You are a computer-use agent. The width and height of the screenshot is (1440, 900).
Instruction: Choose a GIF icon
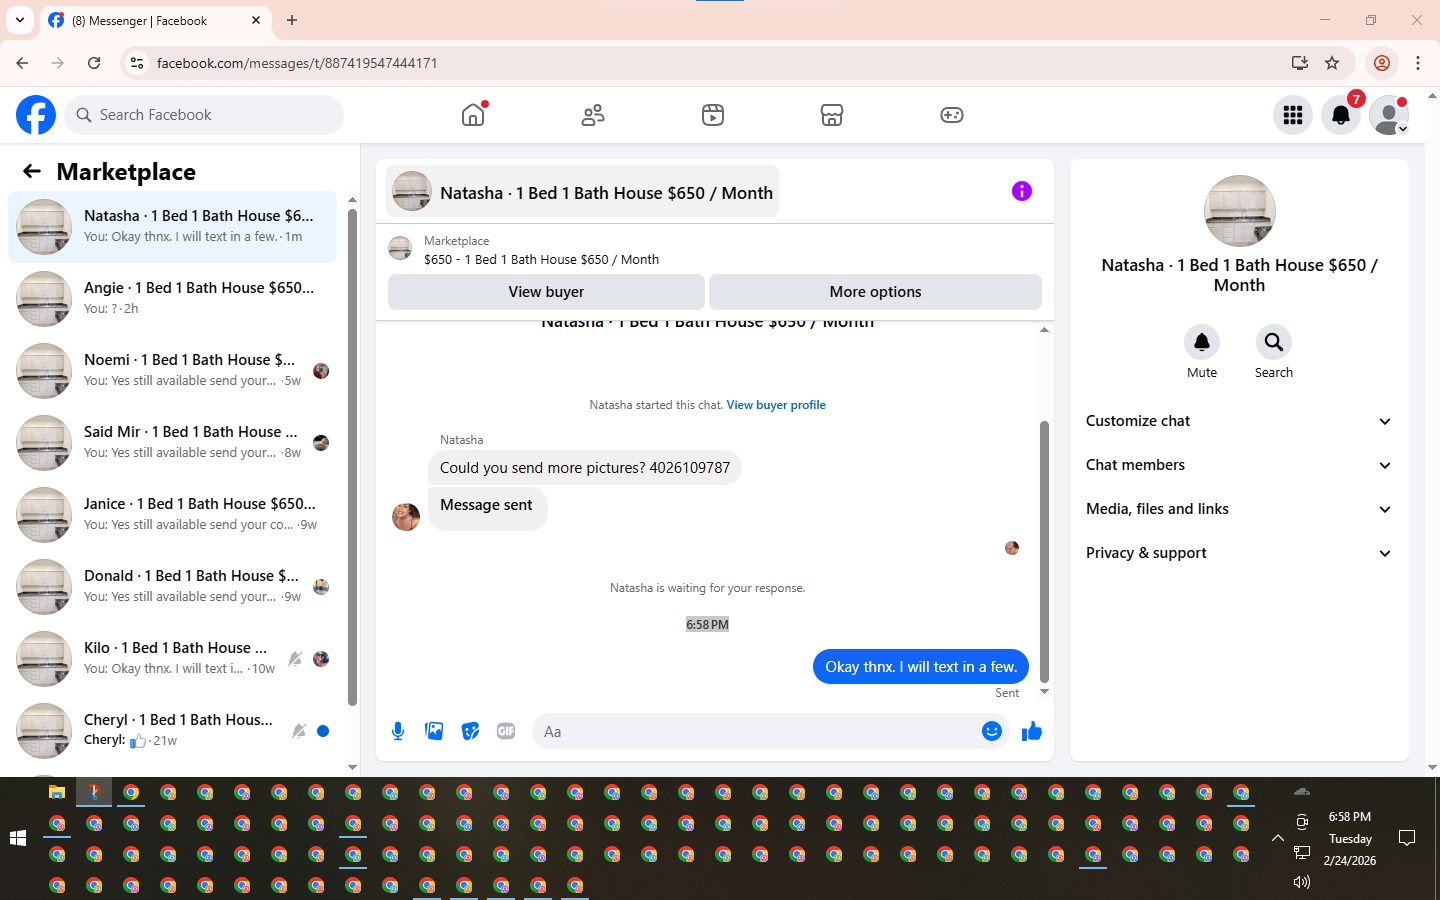pyautogui.click(x=506, y=731)
